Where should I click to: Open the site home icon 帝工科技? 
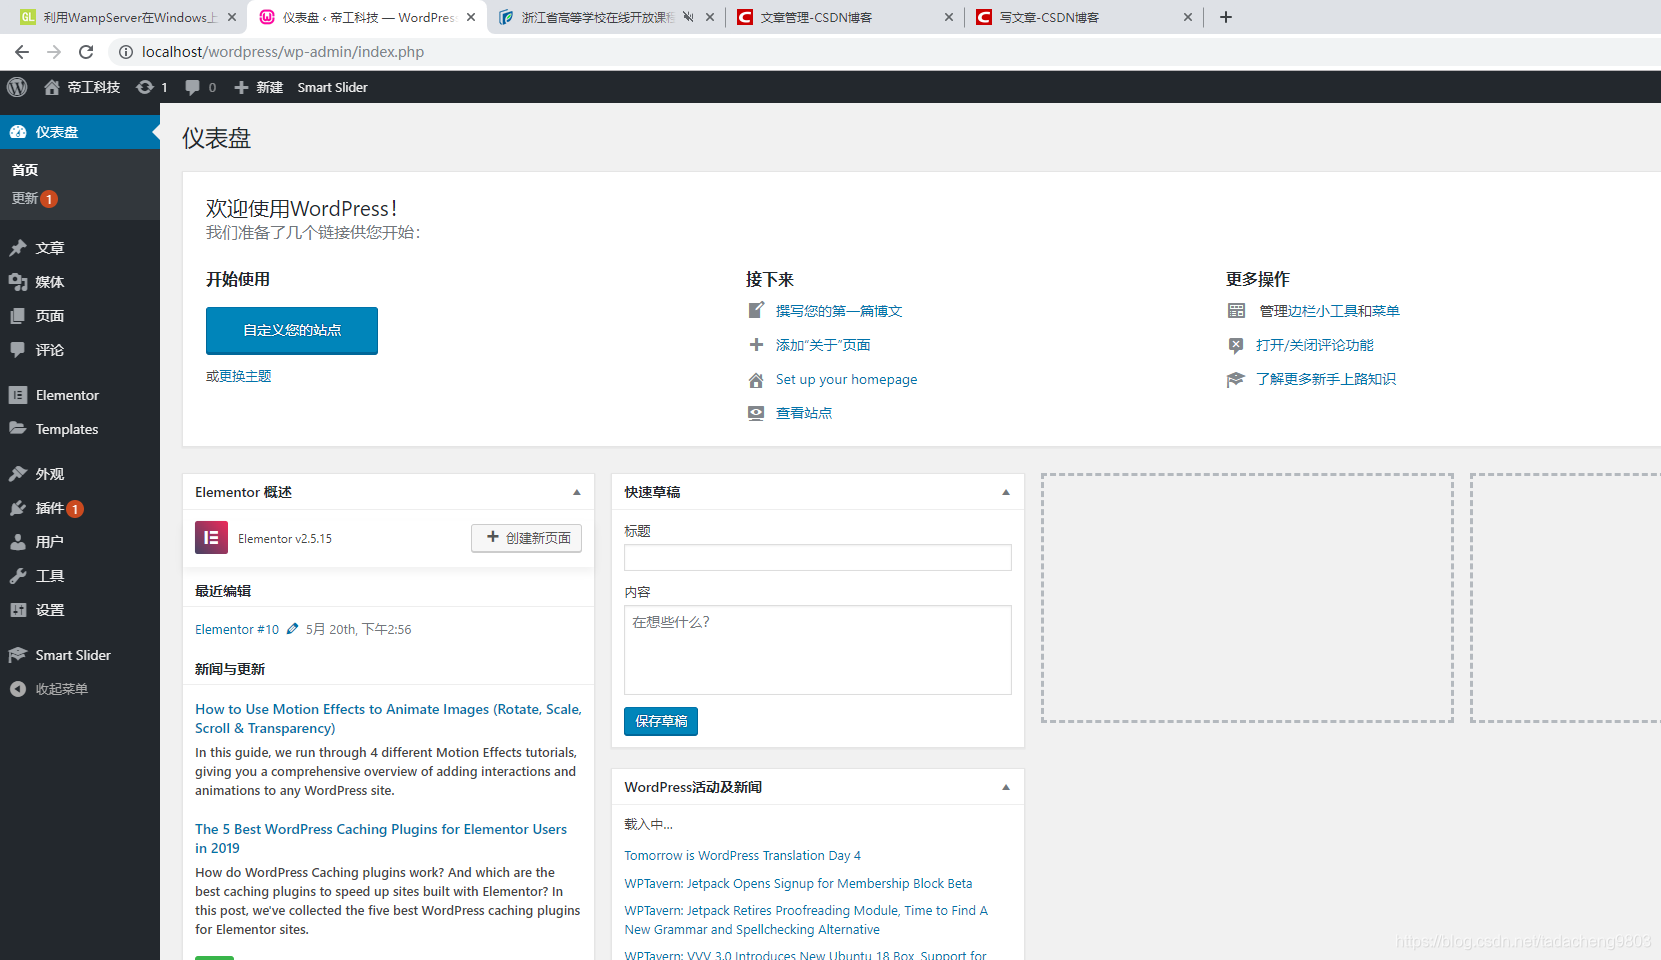82,87
